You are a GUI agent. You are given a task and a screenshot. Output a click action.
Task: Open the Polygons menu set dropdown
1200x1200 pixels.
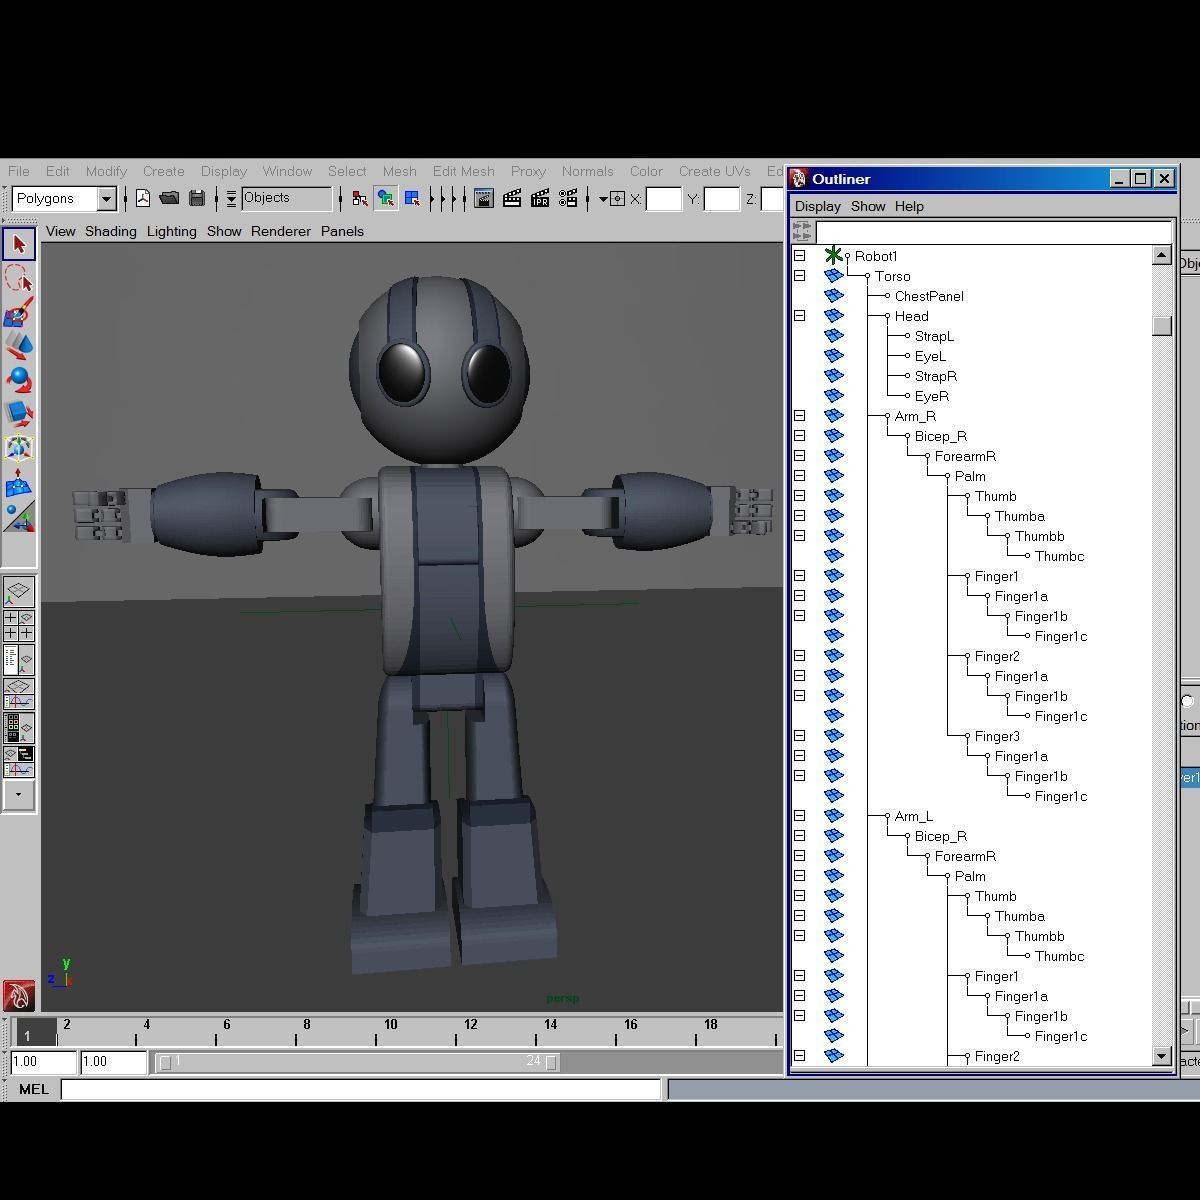click(x=106, y=198)
